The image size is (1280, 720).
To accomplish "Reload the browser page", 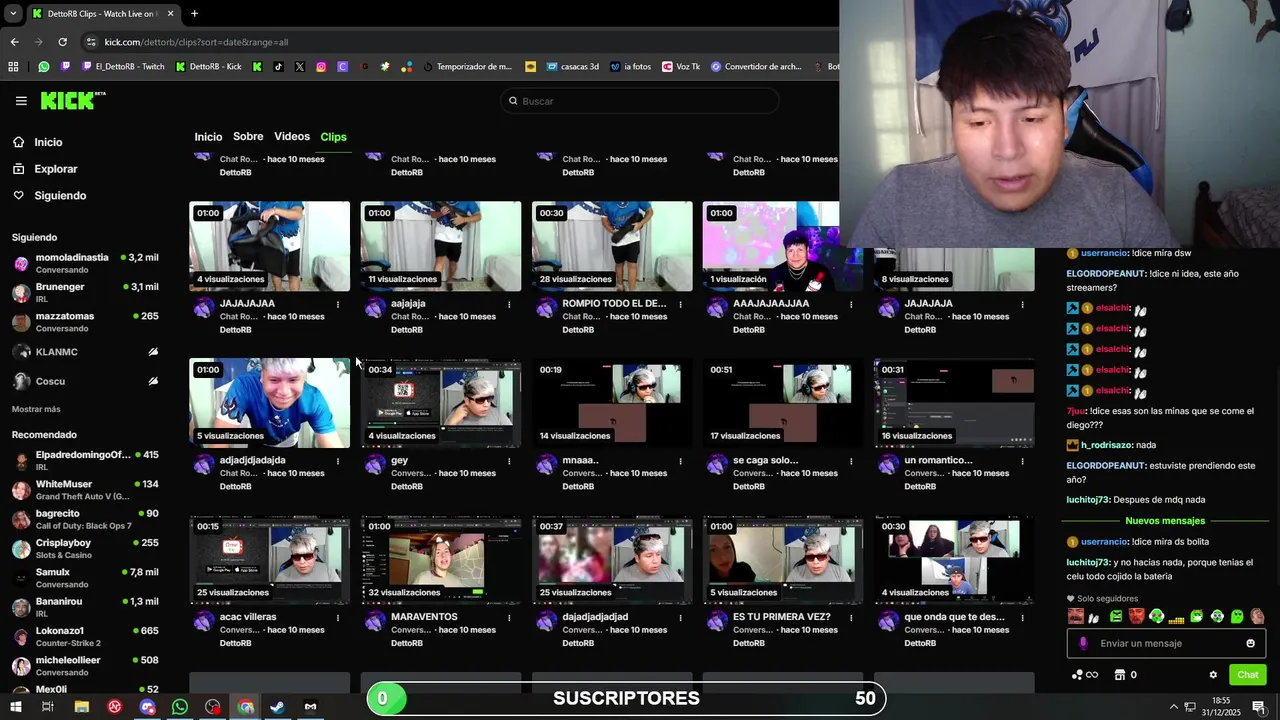I will pos(62,42).
